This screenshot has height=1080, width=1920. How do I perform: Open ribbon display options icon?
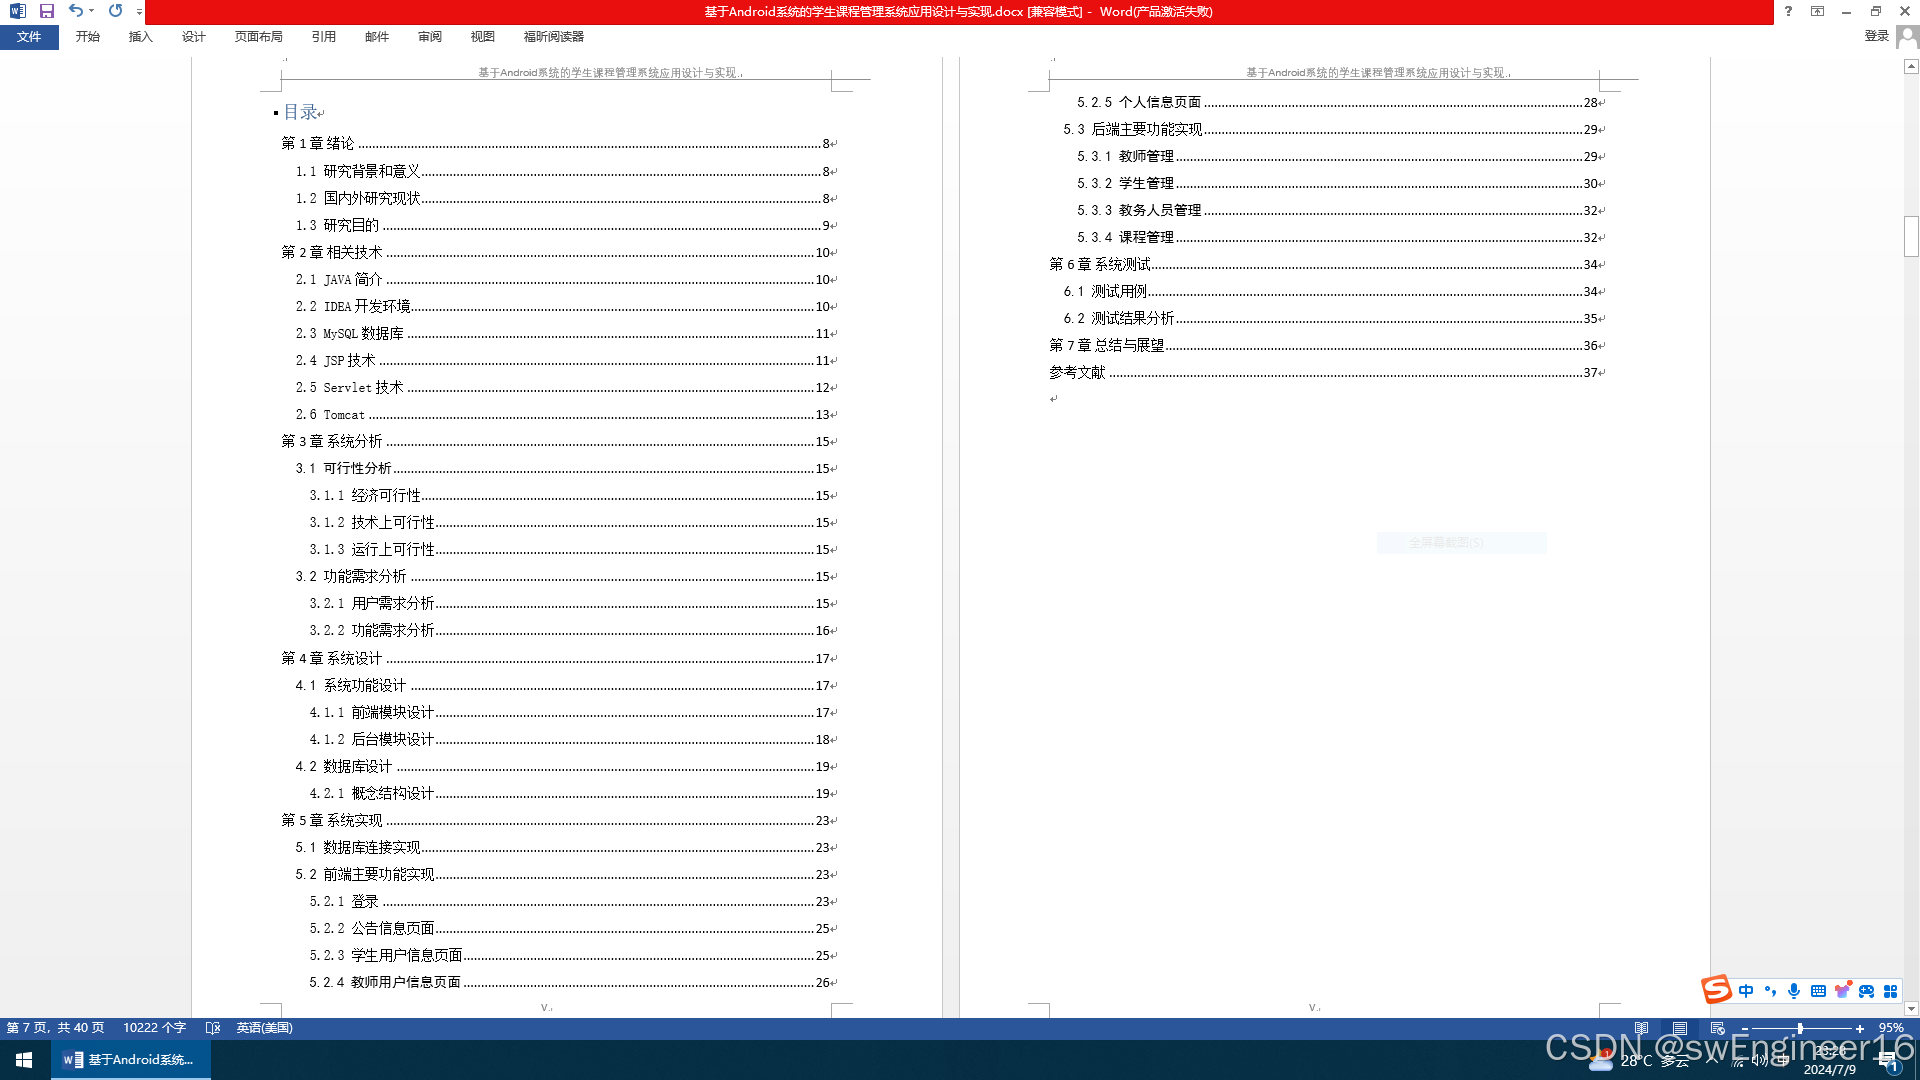click(1817, 11)
